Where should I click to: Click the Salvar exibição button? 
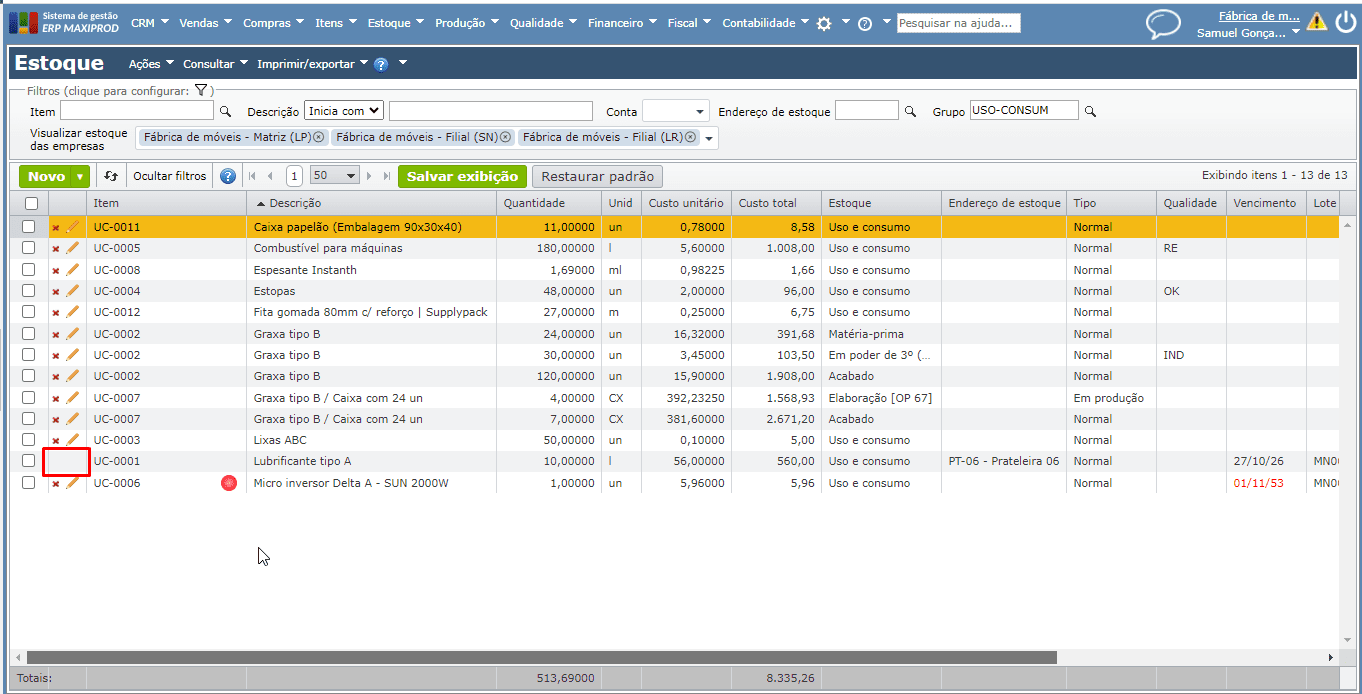(462, 177)
